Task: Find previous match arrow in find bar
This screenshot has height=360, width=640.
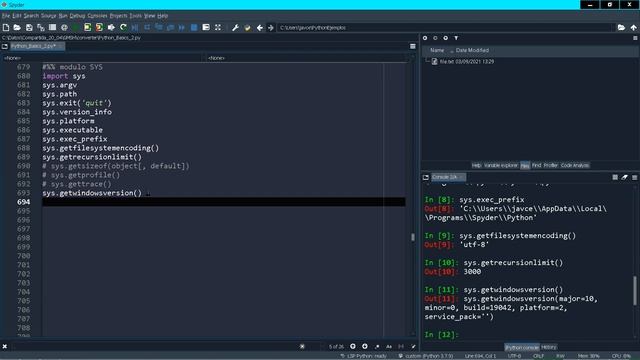Action: point(353,346)
